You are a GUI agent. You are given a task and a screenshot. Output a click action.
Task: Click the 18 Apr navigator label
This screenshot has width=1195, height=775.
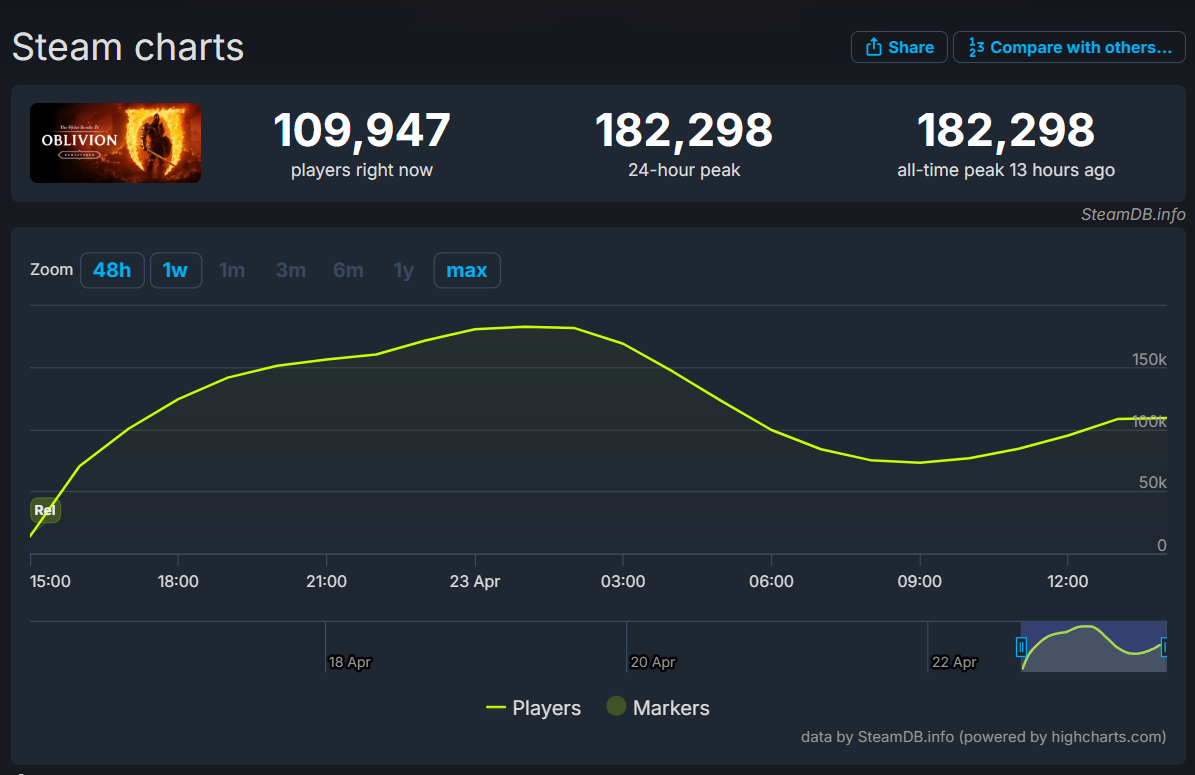tap(350, 662)
